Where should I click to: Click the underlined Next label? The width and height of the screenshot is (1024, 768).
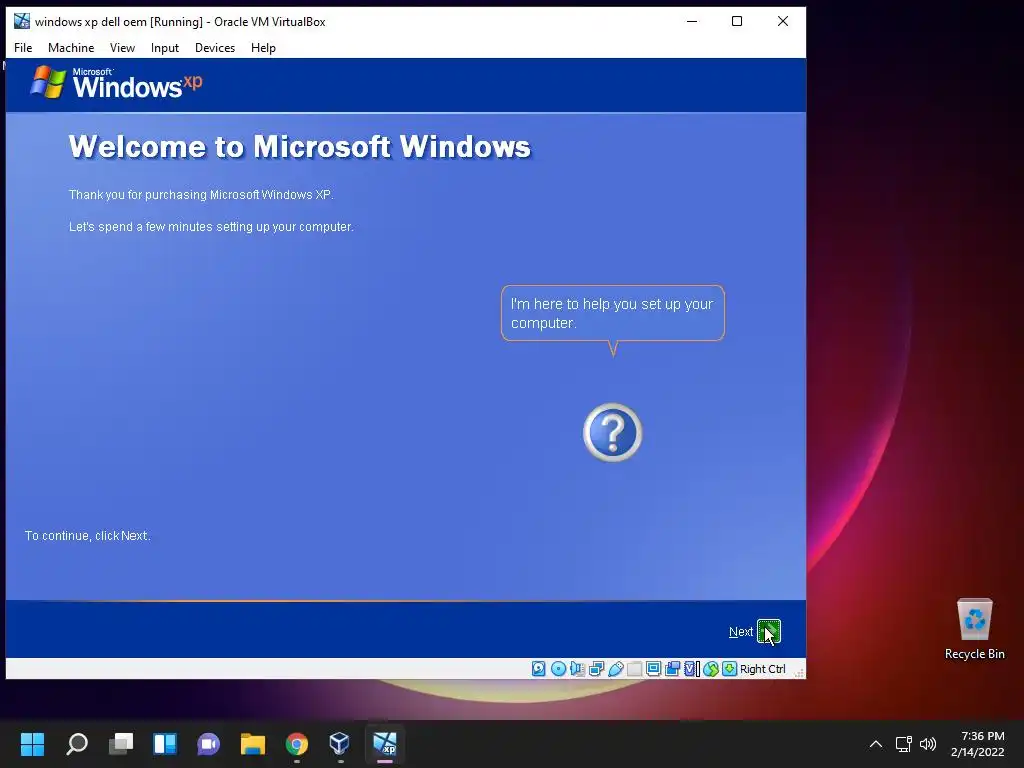point(741,632)
